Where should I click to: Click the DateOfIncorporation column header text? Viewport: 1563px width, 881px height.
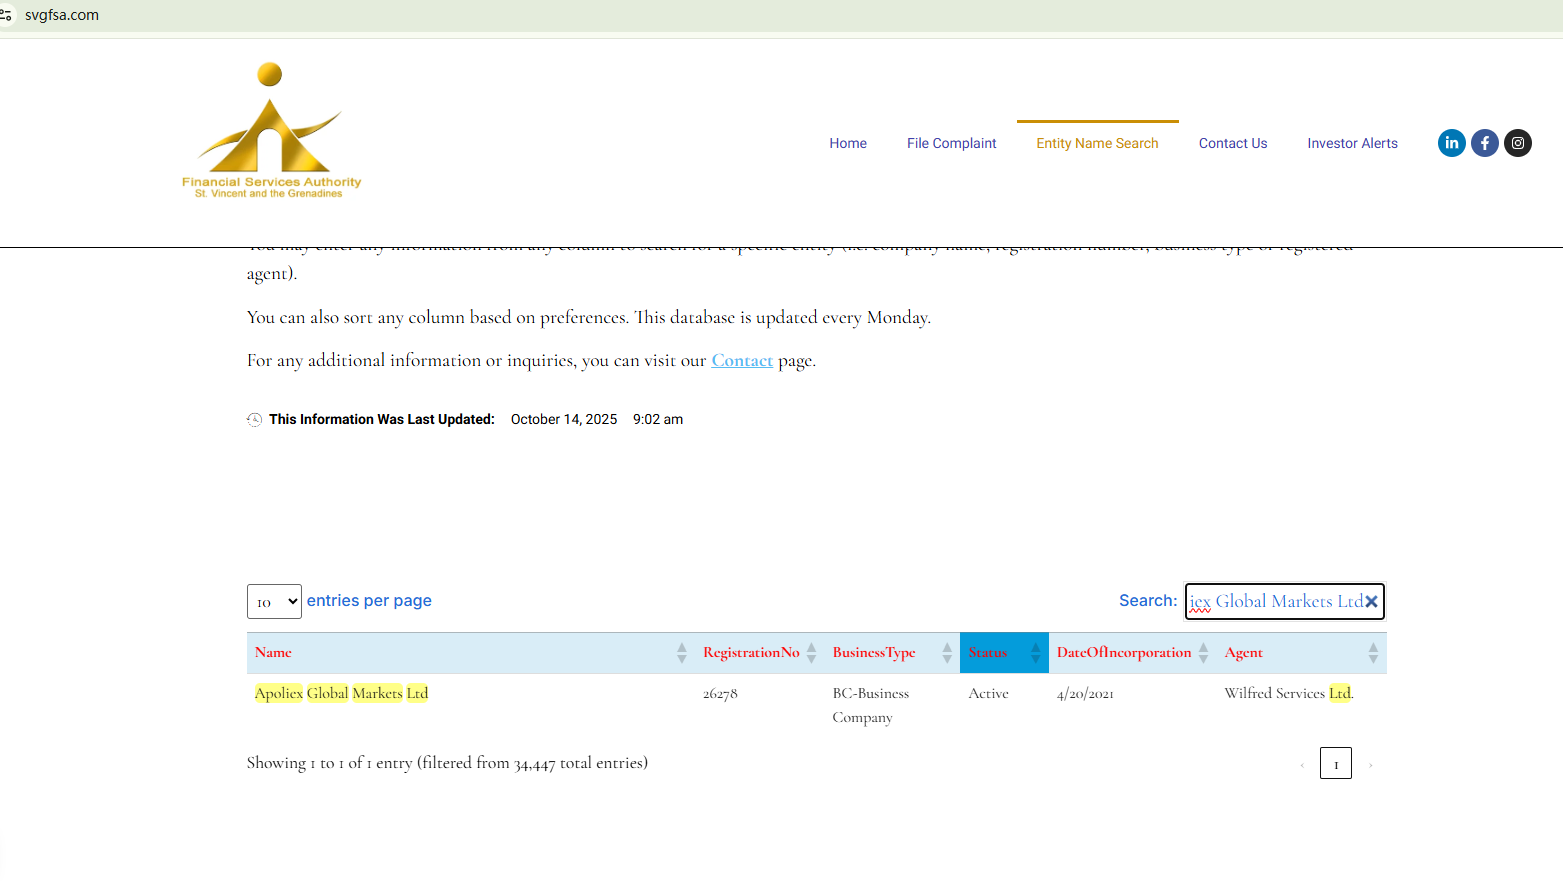1124,653
